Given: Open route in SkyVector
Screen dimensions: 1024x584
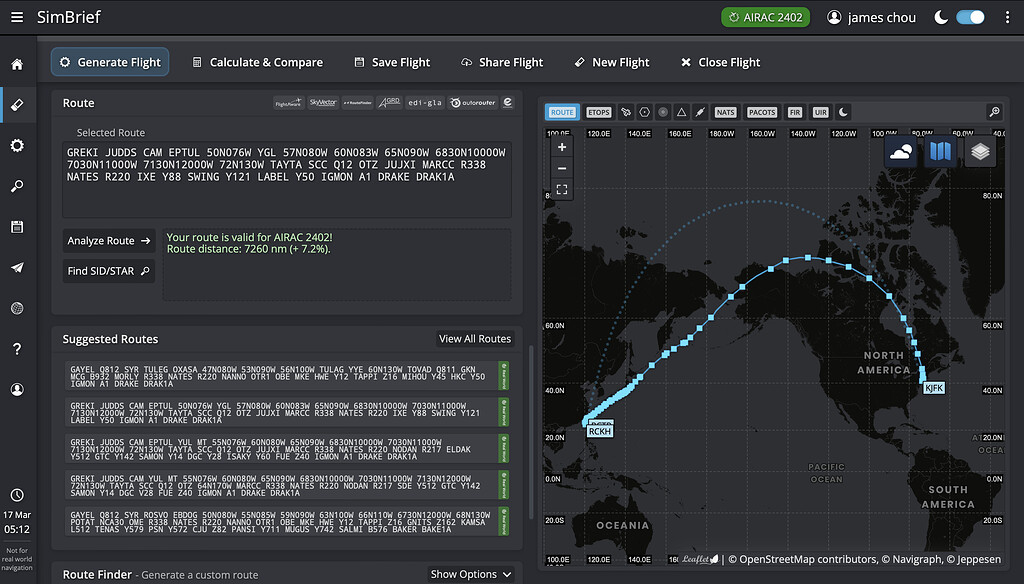Looking at the screenshot, I should [322, 103].
